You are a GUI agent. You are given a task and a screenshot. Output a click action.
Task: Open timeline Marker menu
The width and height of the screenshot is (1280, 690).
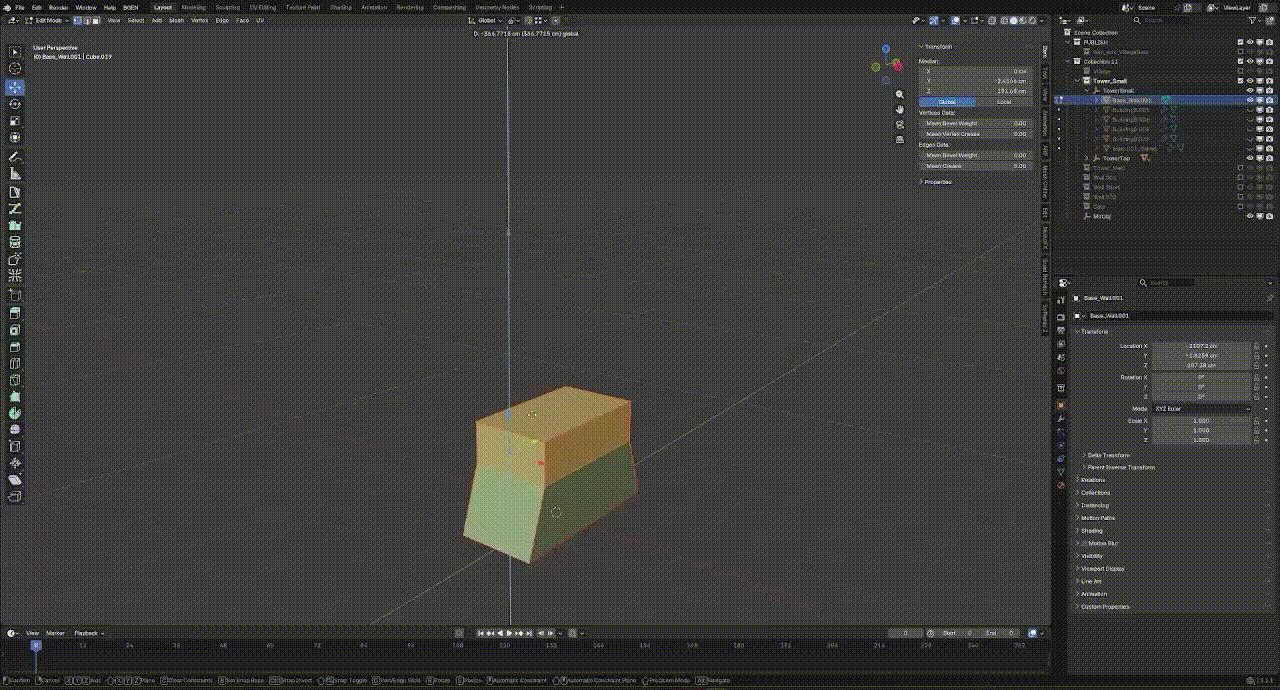point(55,633)
